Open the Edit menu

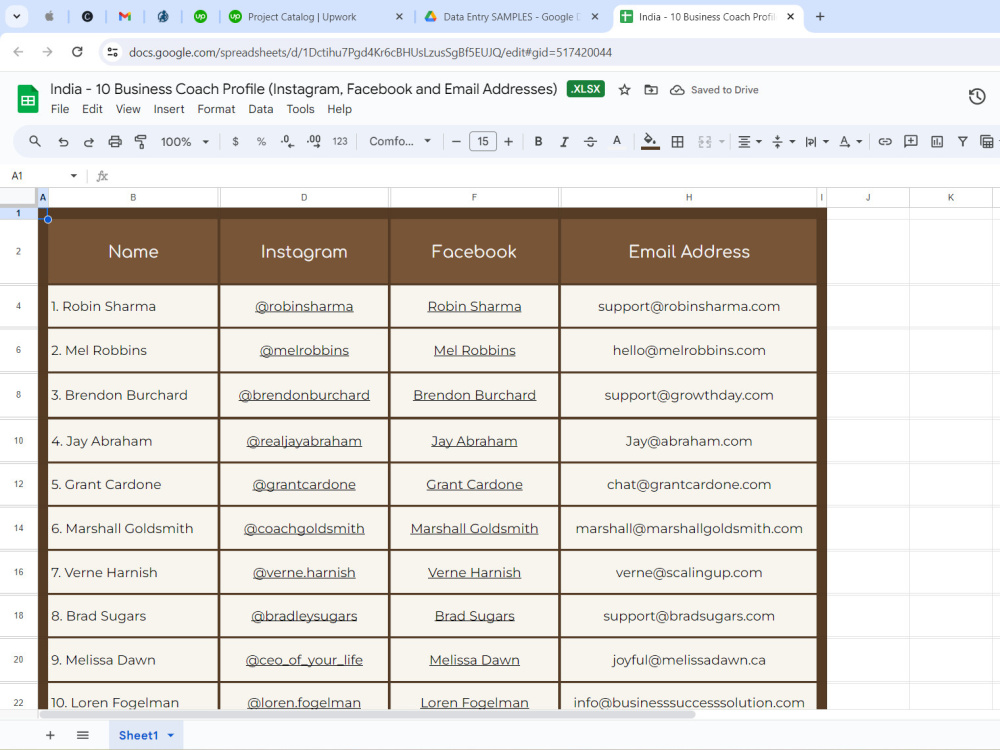pyautogui.click(x=92, y=109)
